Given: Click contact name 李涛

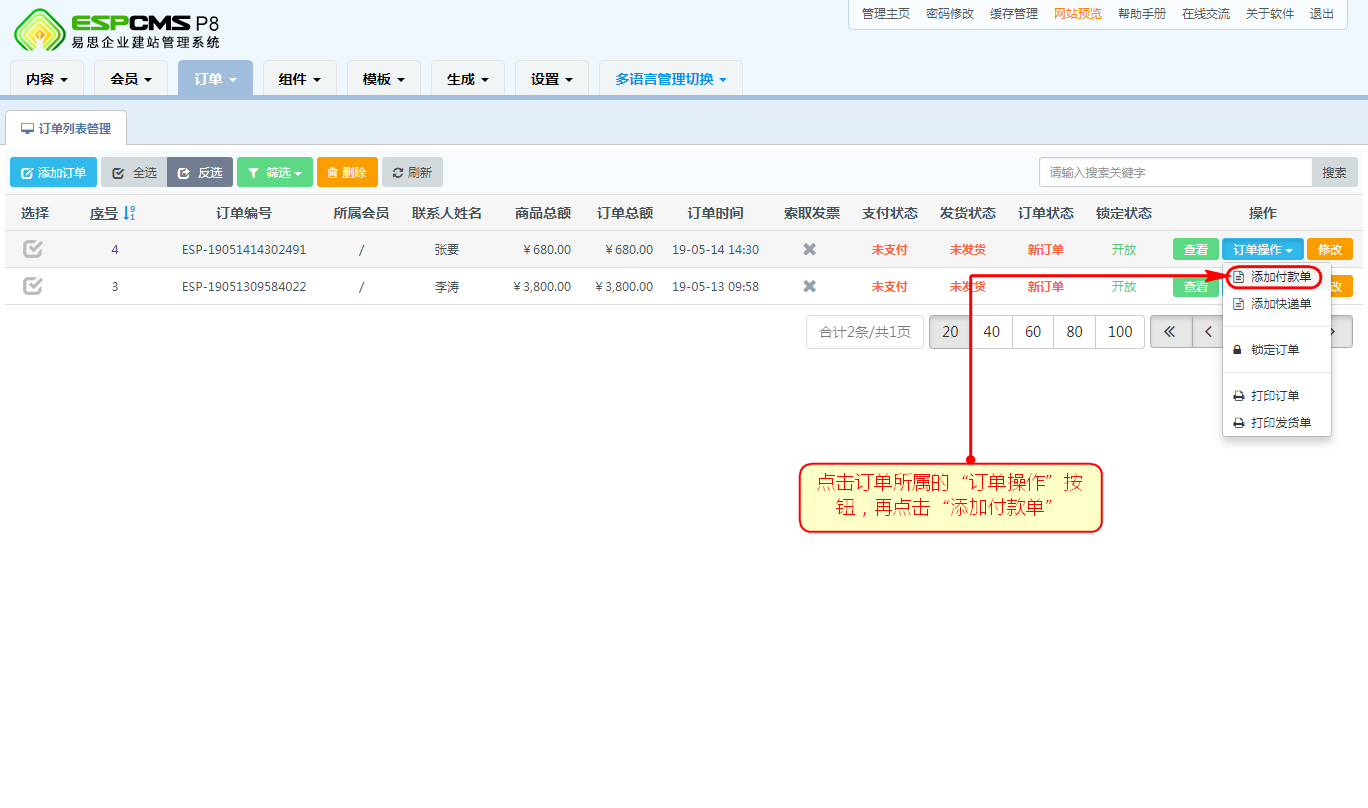Looking at the screenshot, I should pos(447,286).
